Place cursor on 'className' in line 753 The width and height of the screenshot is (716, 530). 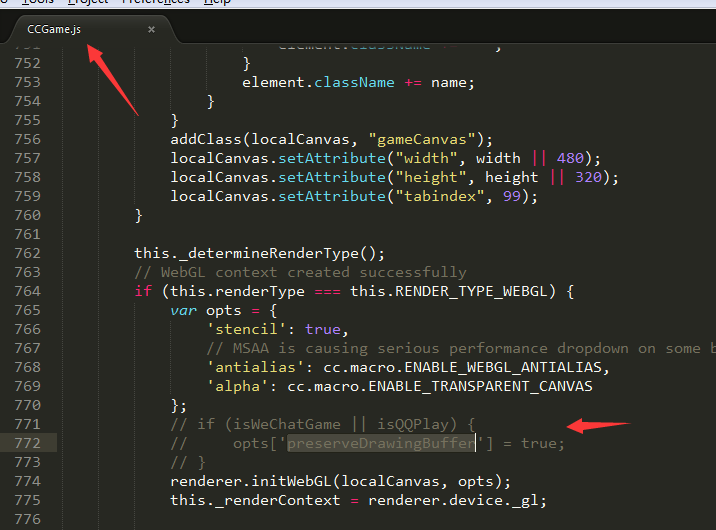pyautogui.click(x=354, y=83)
